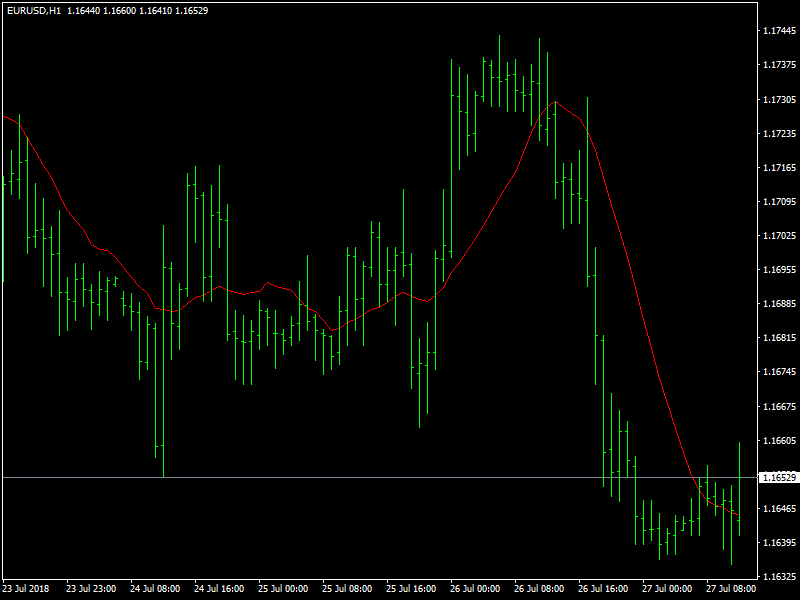
Task: Click the long-wick bar reaching the bid line
Action: click(163, 400)
